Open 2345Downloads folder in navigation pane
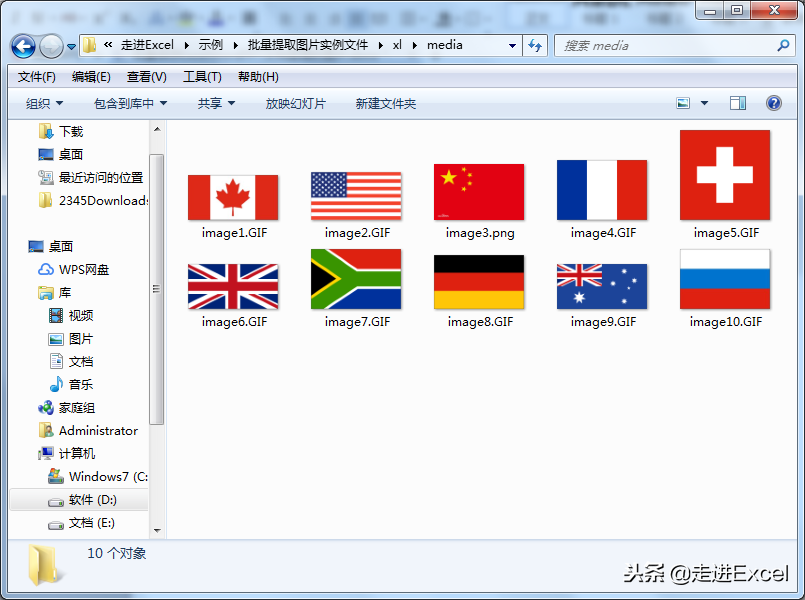This screenshot has width=805, height=600. tap(92, 201)
